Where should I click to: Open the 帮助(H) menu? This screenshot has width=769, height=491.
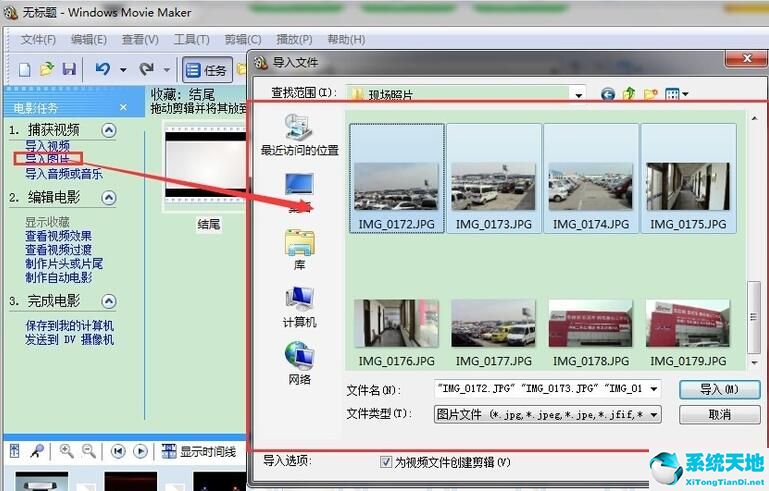[x=346, y=40]
